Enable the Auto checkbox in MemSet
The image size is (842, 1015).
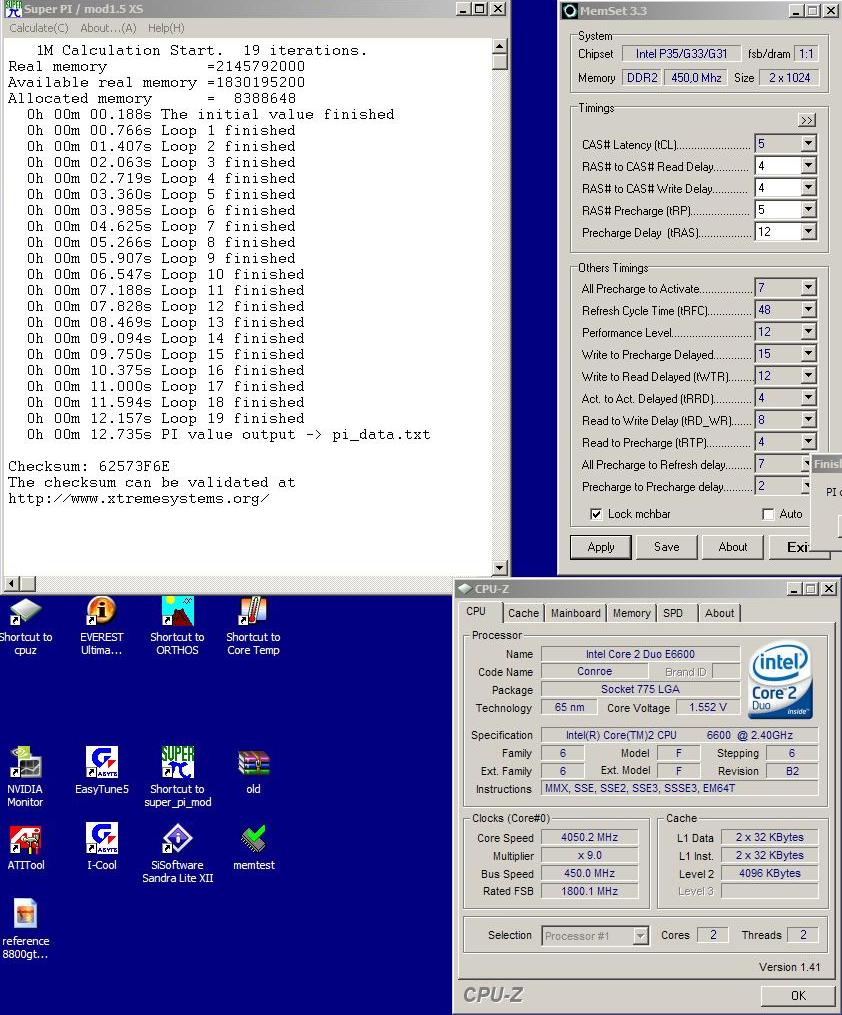point(768,514)
